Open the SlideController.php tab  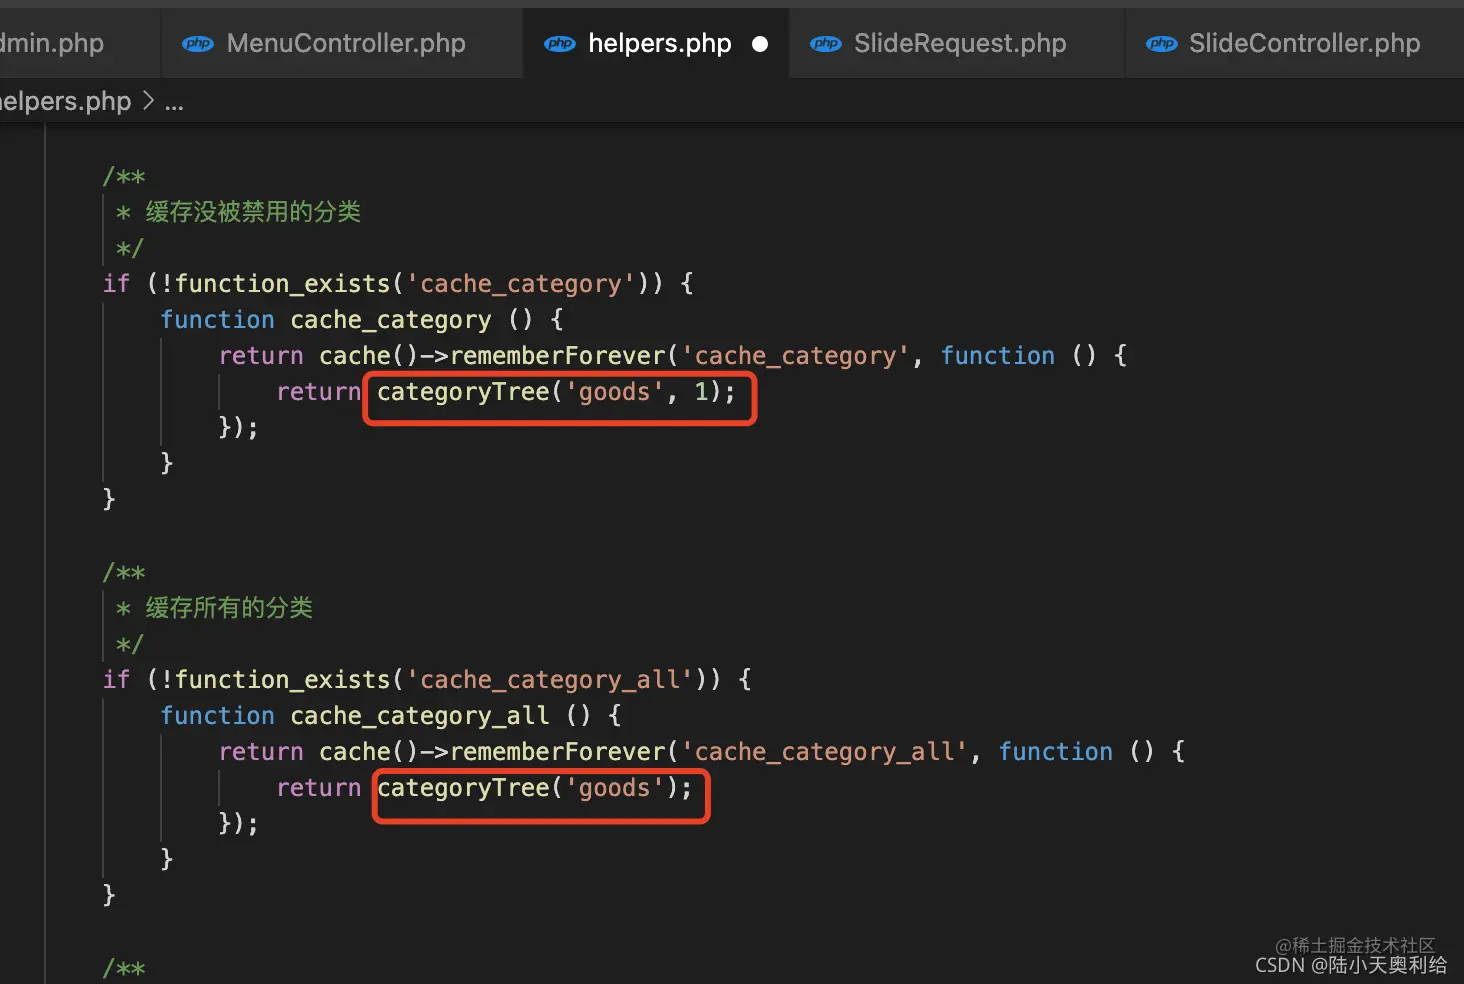(x=1295, y=43)
